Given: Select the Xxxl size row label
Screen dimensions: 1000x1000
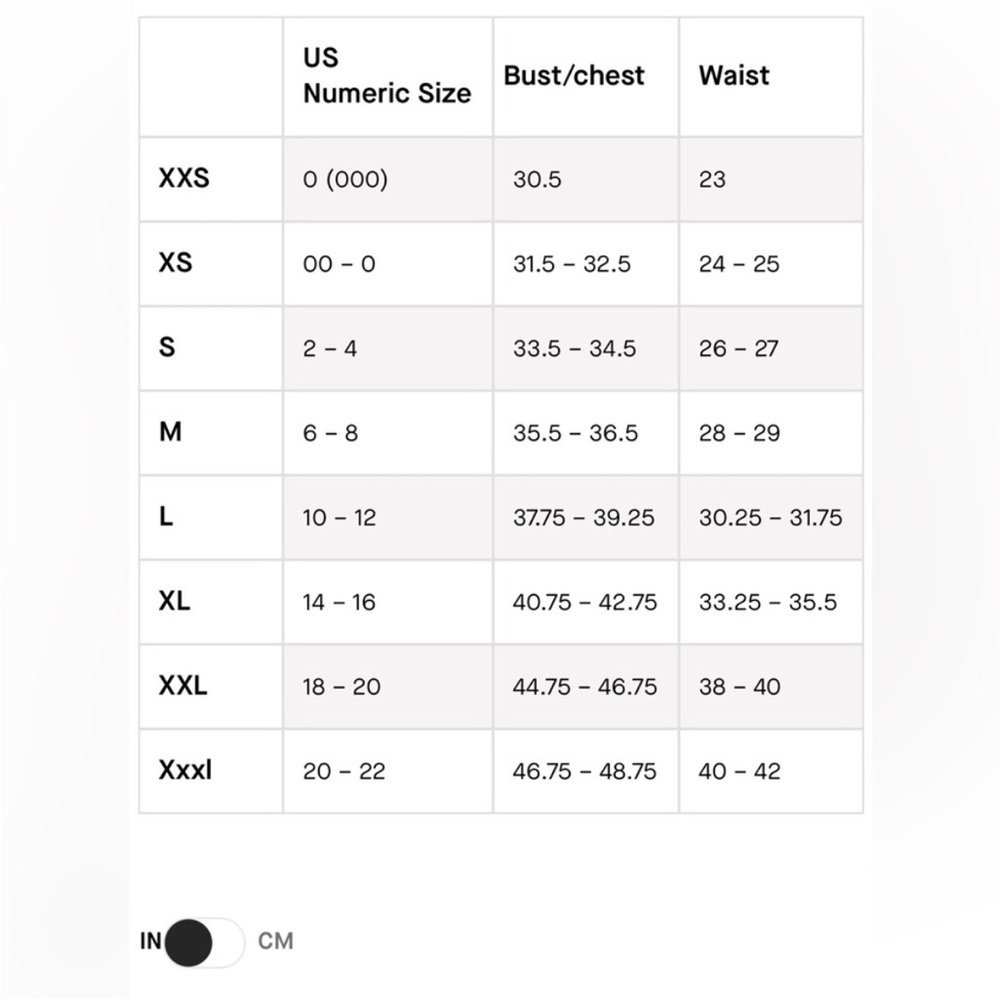Looking at the screenshot, I should (185, 770).
